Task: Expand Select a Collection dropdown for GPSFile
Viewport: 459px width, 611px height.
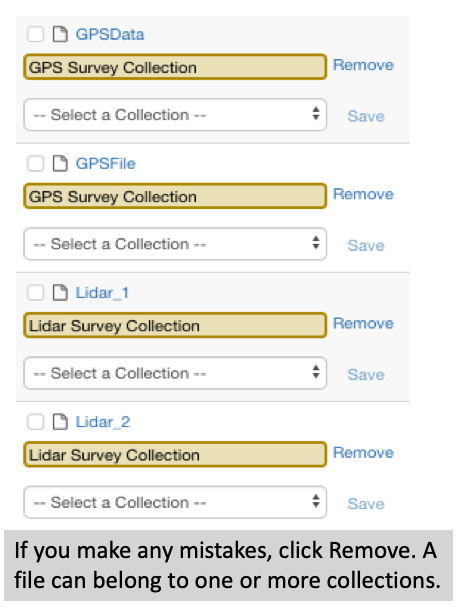Action: tap(175, 244)
